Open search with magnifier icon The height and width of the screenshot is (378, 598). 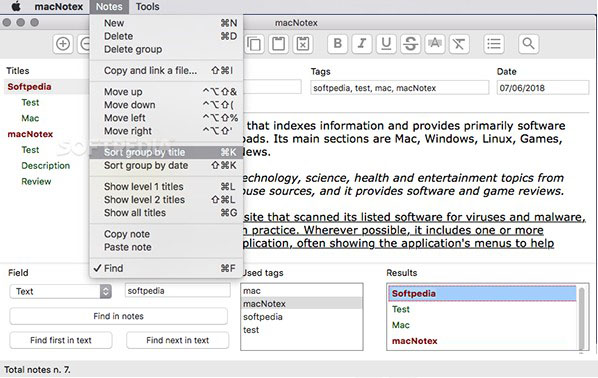pyautogui.click(x=529, y=44)
